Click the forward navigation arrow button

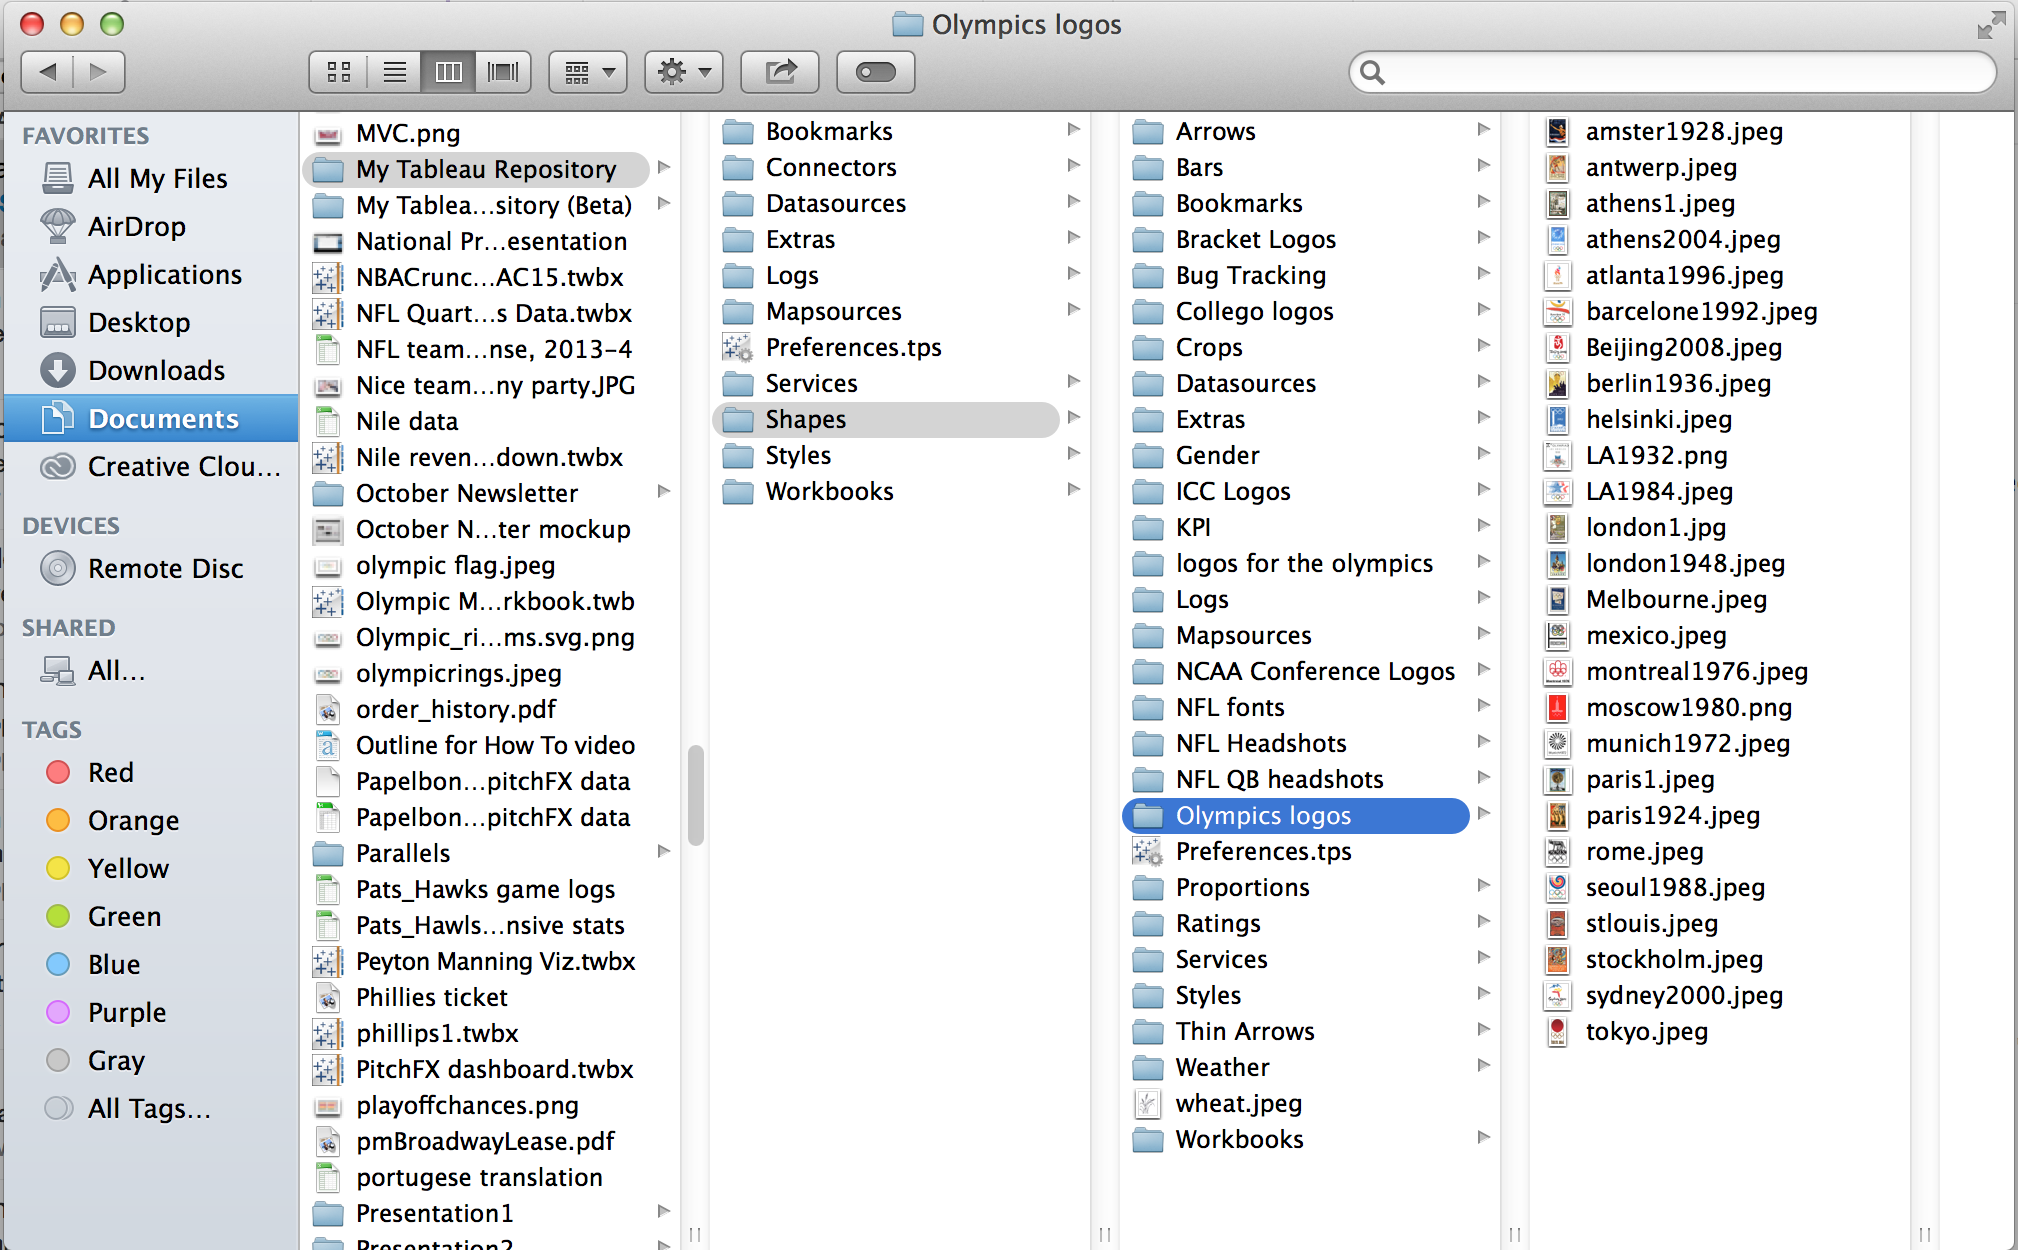coord(95,72)
